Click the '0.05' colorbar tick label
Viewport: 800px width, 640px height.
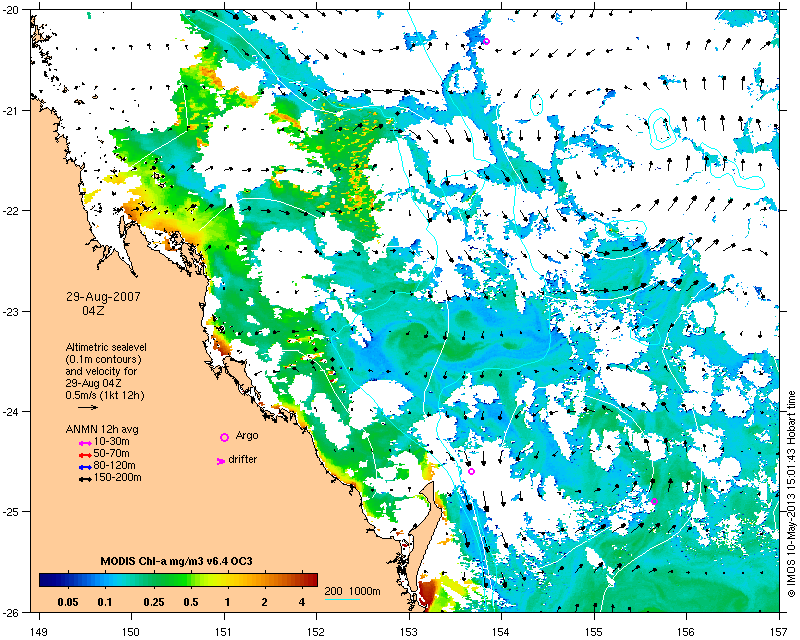tap(68, 602)
